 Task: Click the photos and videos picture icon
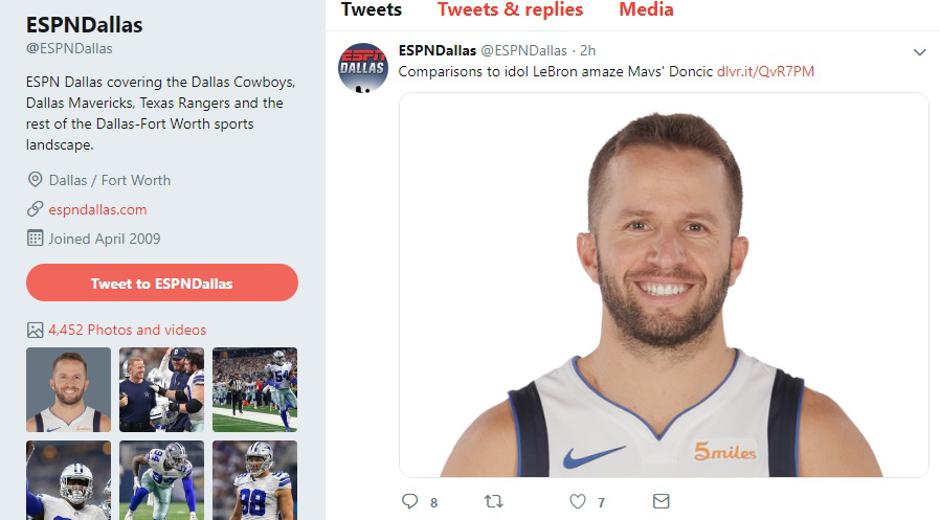(35, 330)
